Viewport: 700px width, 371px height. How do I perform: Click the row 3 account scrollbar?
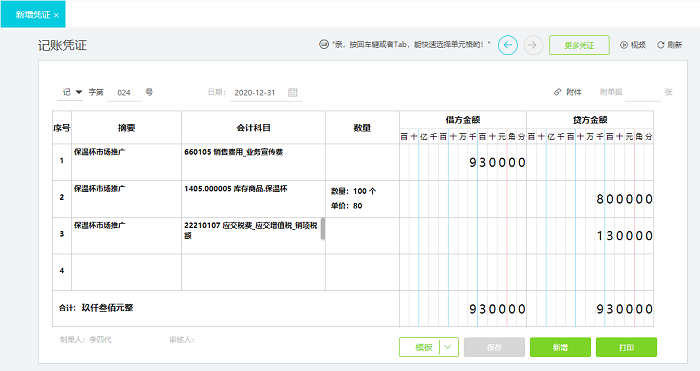[323, 229]
